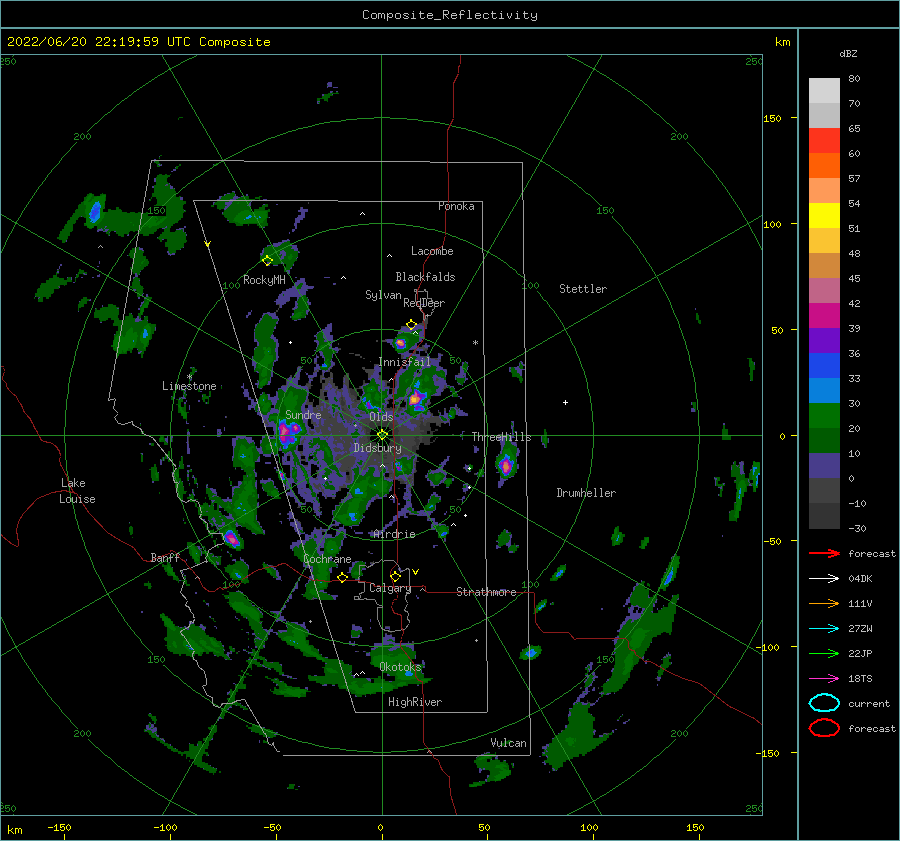Click the Lake Louise label

[x=77, y=491]
